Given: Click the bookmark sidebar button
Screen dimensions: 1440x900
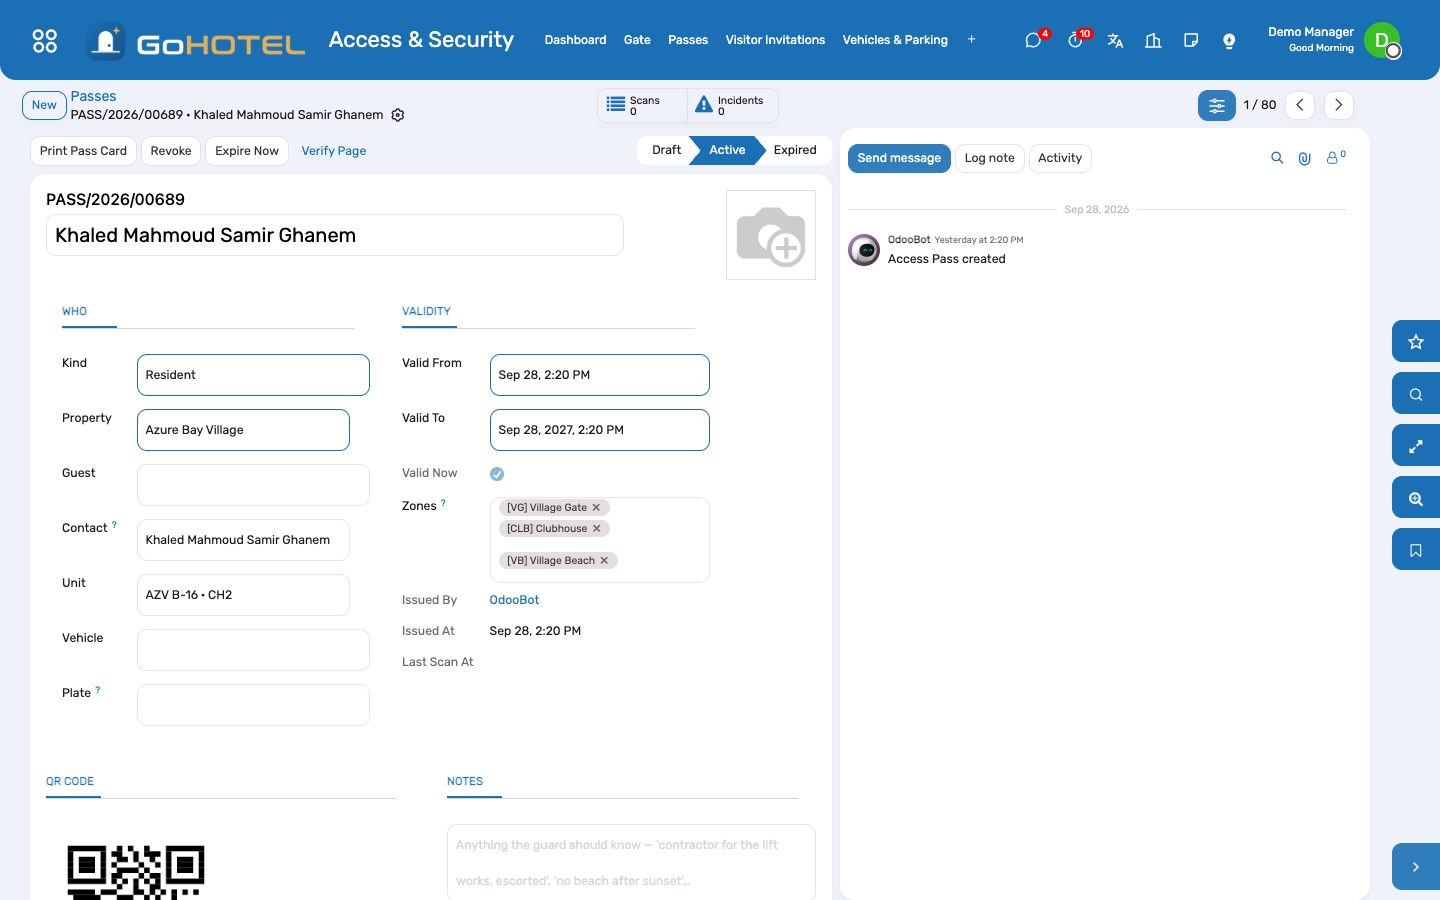Looking at the screenshot, I should pyautogui.click(x=1416, y=550).
